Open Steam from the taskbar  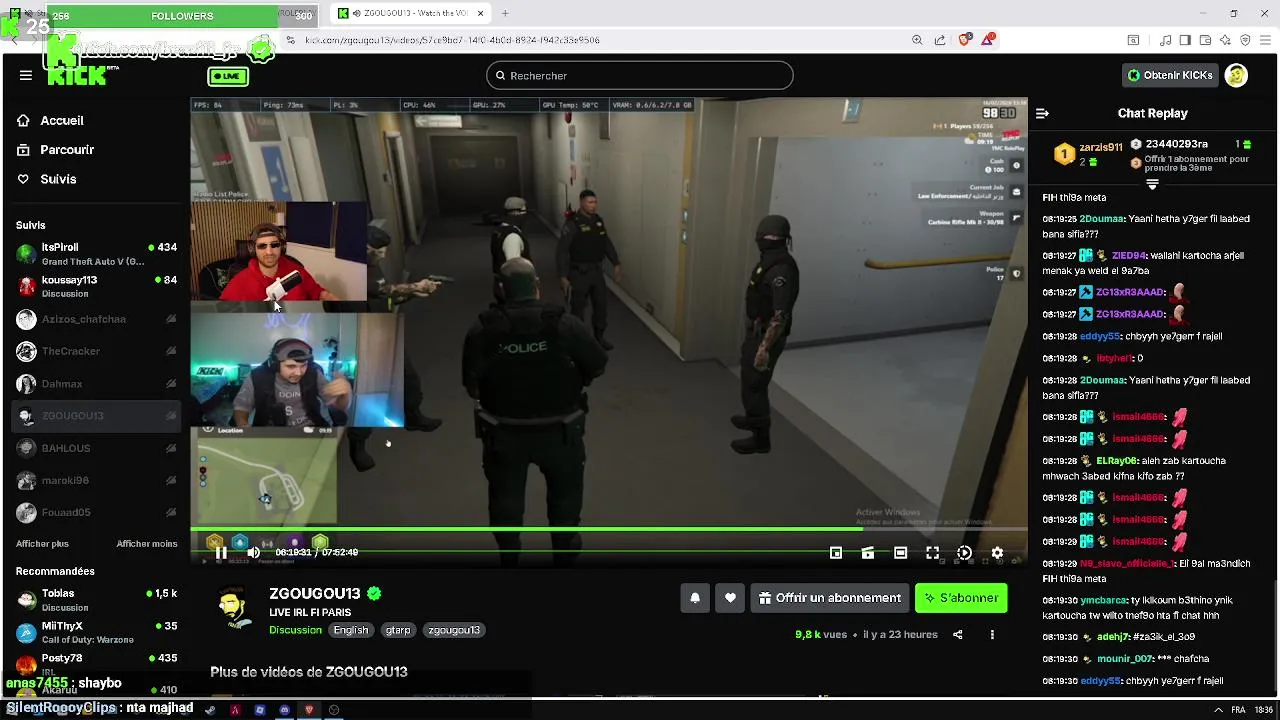210,710
